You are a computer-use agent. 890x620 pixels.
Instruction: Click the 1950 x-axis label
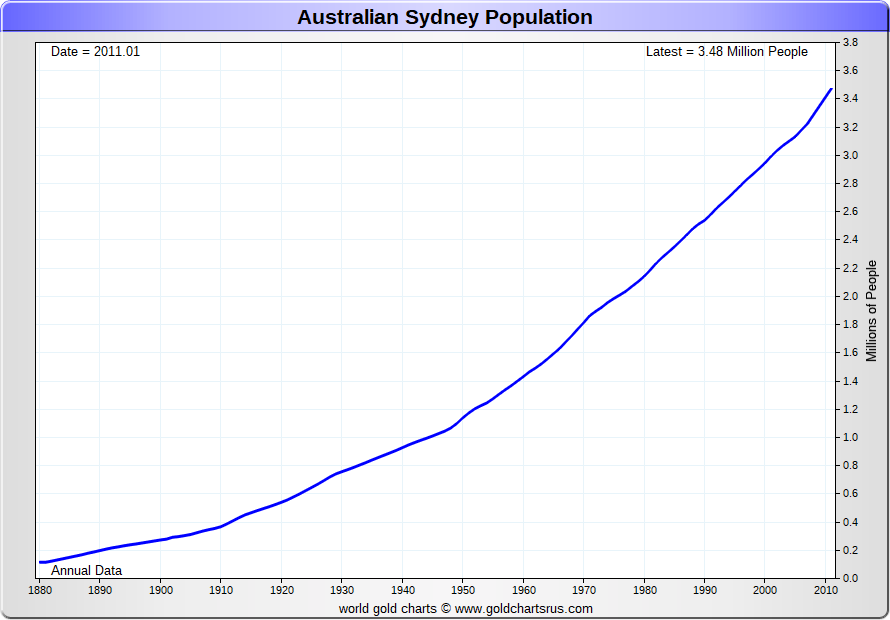(463, 589)
